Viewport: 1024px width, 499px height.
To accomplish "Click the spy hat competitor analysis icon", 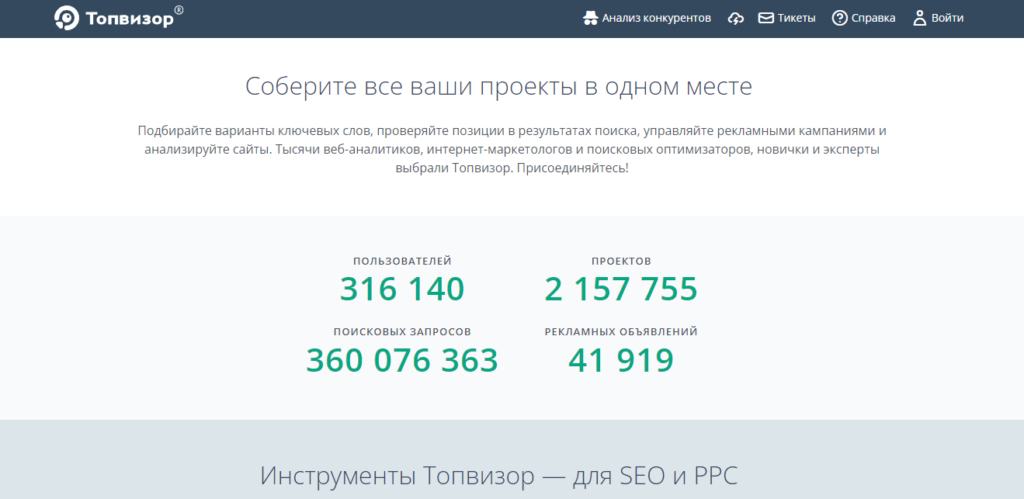I will pos(590,18).
